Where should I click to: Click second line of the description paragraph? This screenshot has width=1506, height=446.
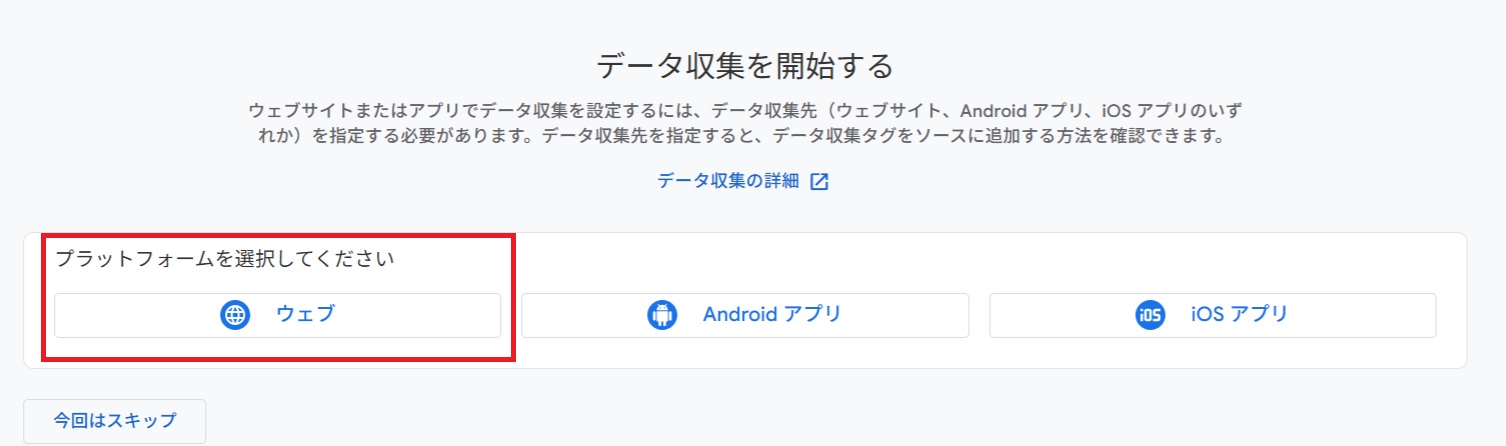(737, 135)
